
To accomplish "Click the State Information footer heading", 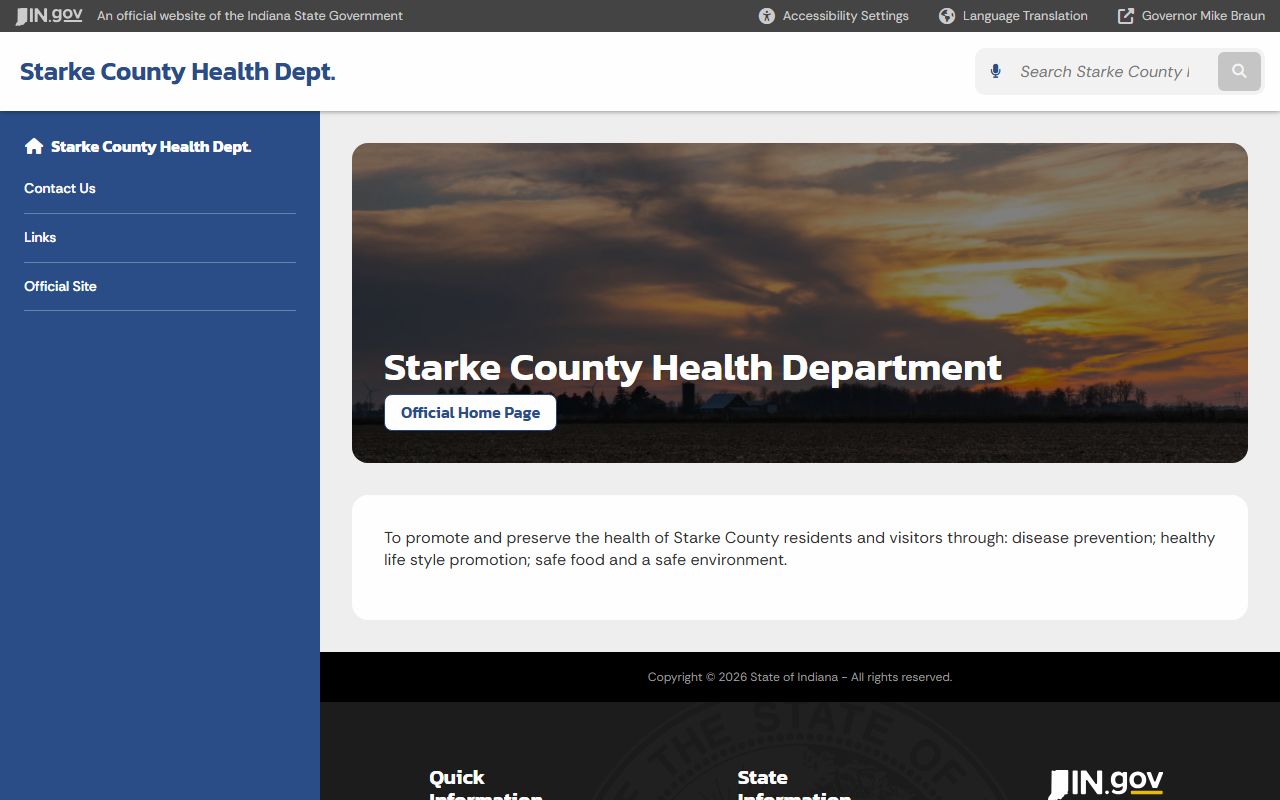I will tap(794, 785).
